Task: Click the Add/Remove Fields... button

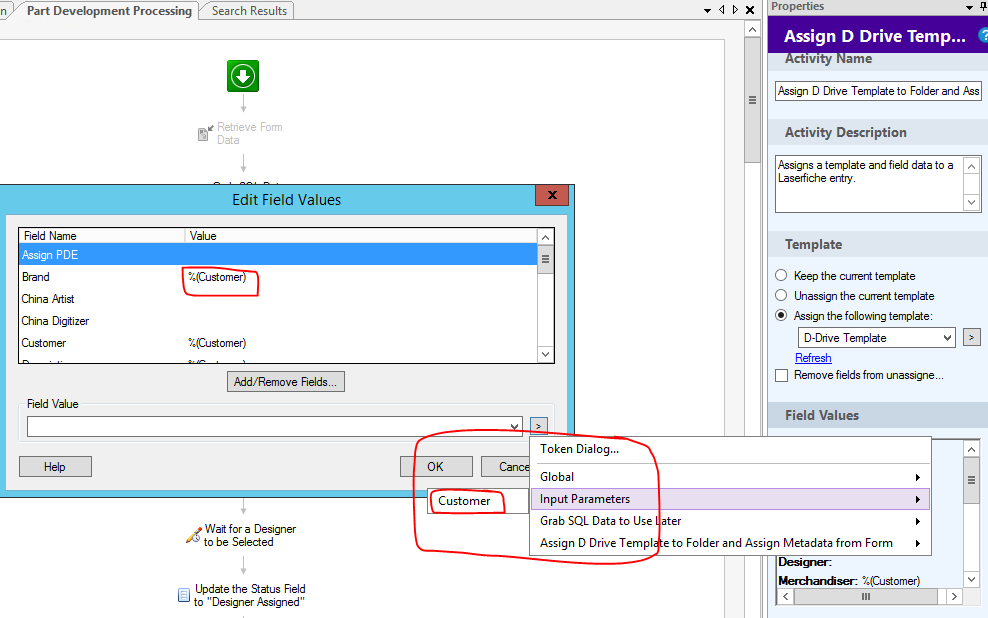Action: [285, 382]
